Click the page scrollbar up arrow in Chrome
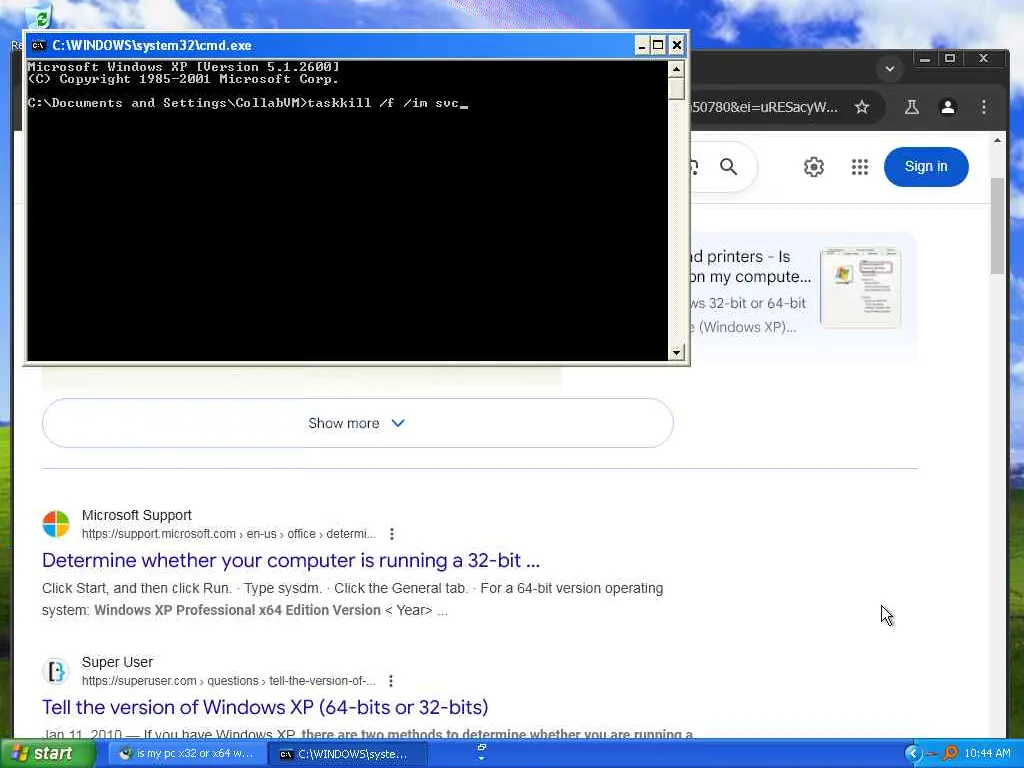The image size is (1024, 768). click(x=997, y=140)
